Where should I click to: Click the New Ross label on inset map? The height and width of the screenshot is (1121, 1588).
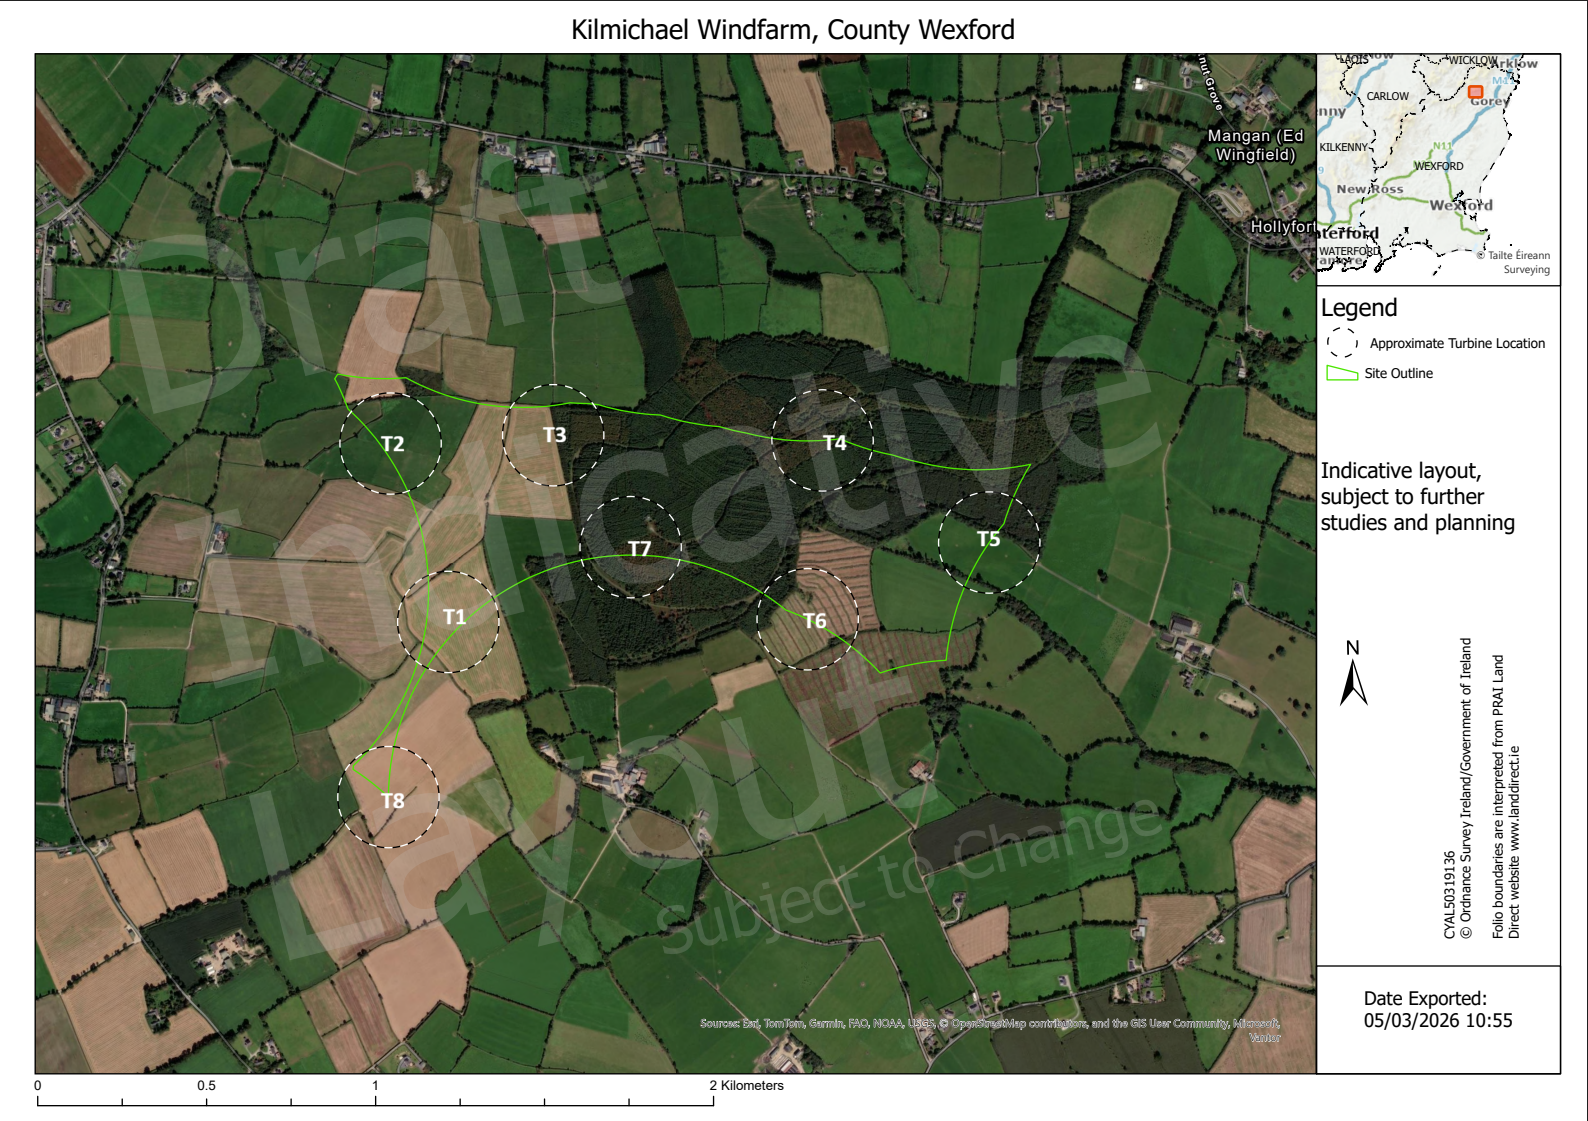click(1370, 189)
